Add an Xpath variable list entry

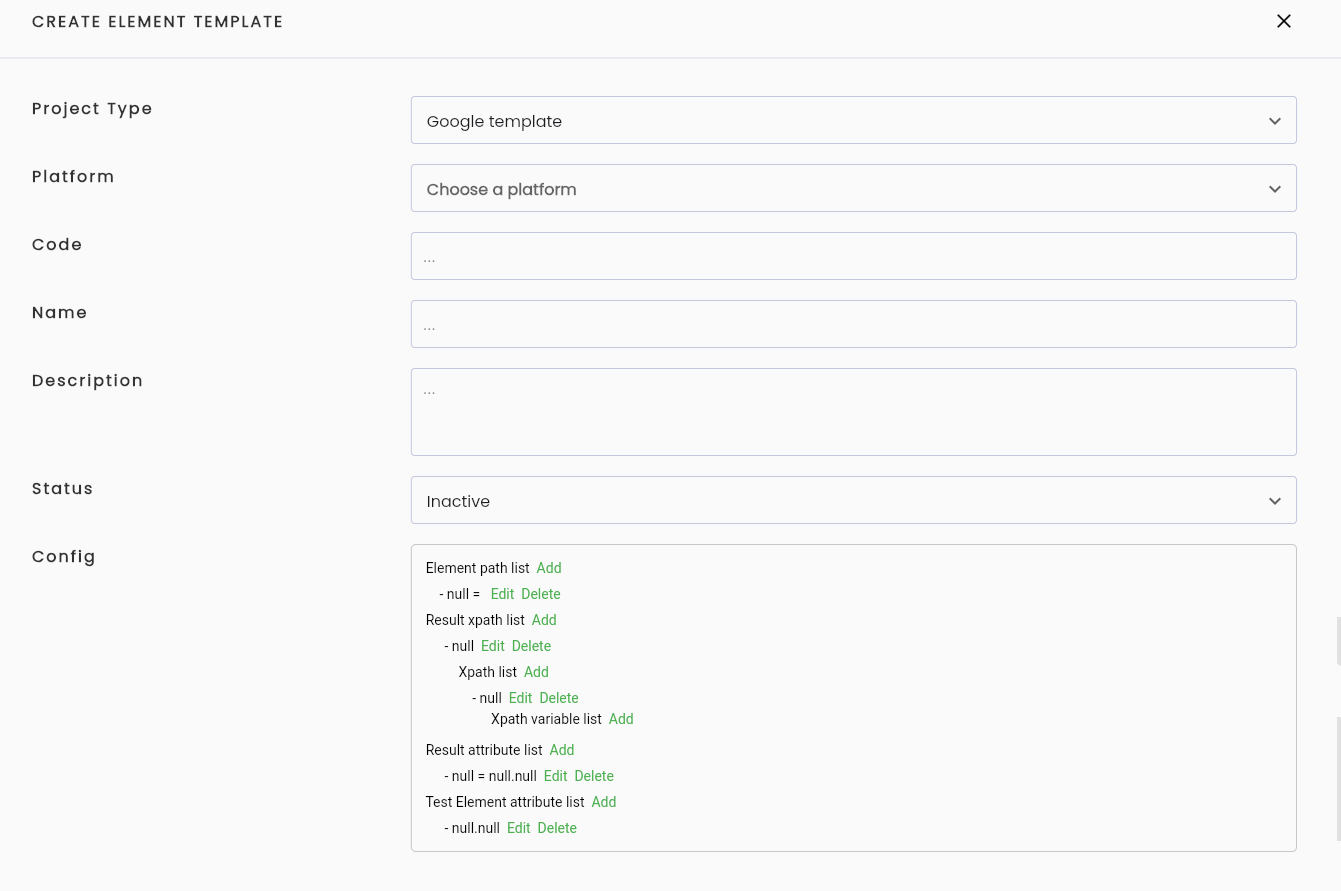pos(621,719)
